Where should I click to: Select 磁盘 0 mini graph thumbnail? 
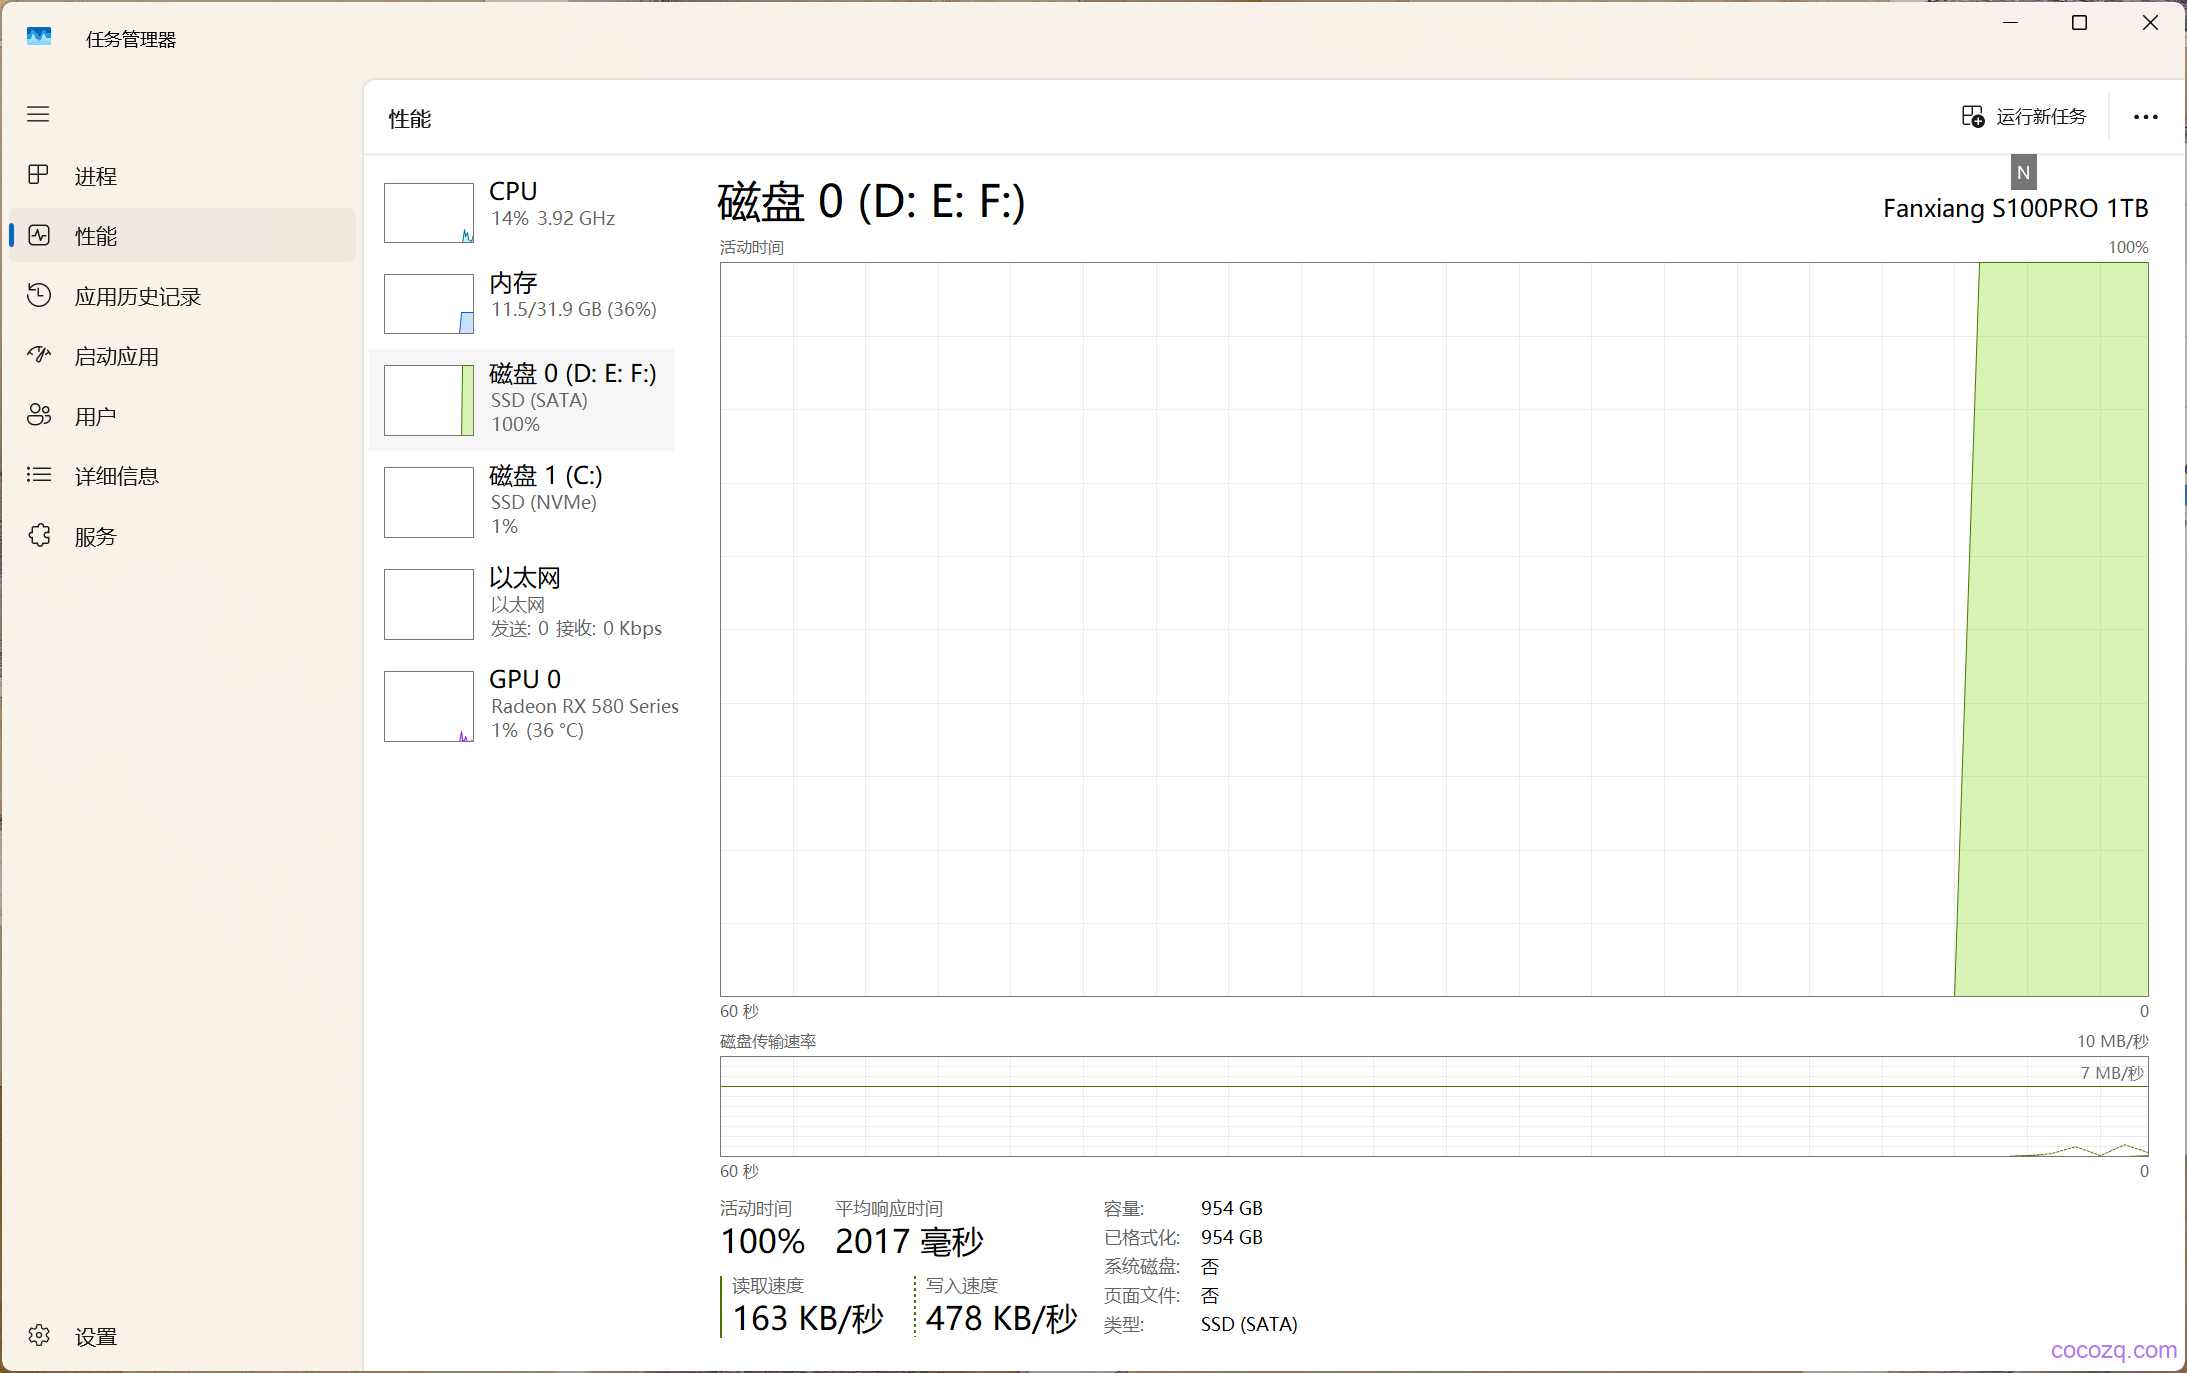tap(429, 400)
